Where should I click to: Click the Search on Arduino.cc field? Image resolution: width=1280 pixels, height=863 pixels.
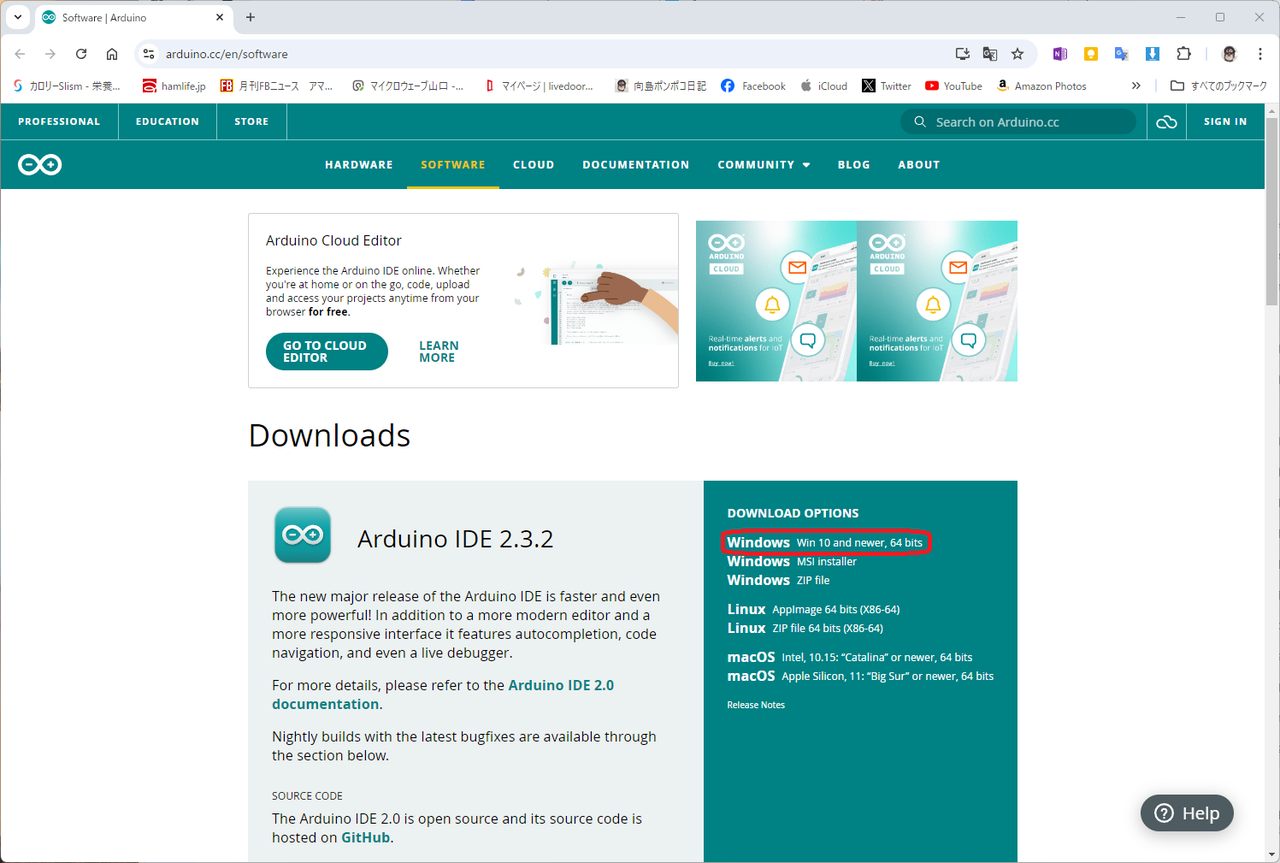1018,121
